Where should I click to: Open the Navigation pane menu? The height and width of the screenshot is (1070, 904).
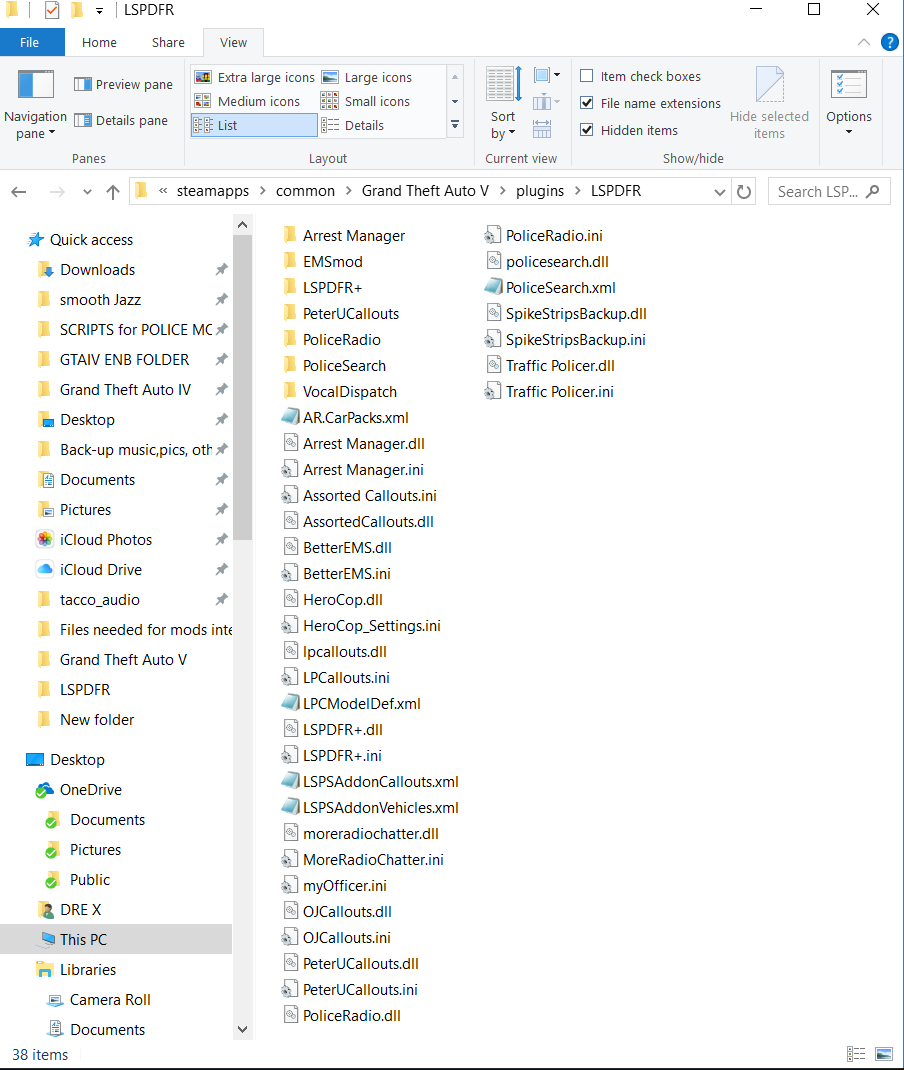35,105
